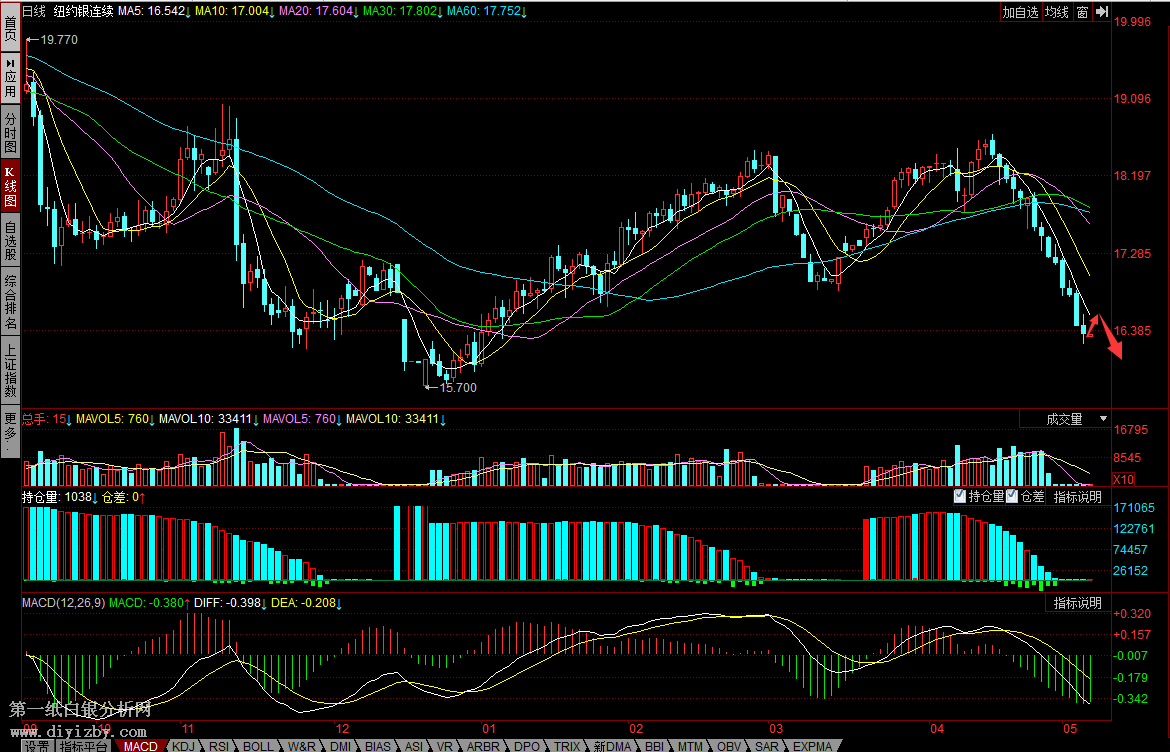Open the 应用 sidebar item
This screenshot has height=752, width=1170.
pyautogui.click(x=10, y=76)
